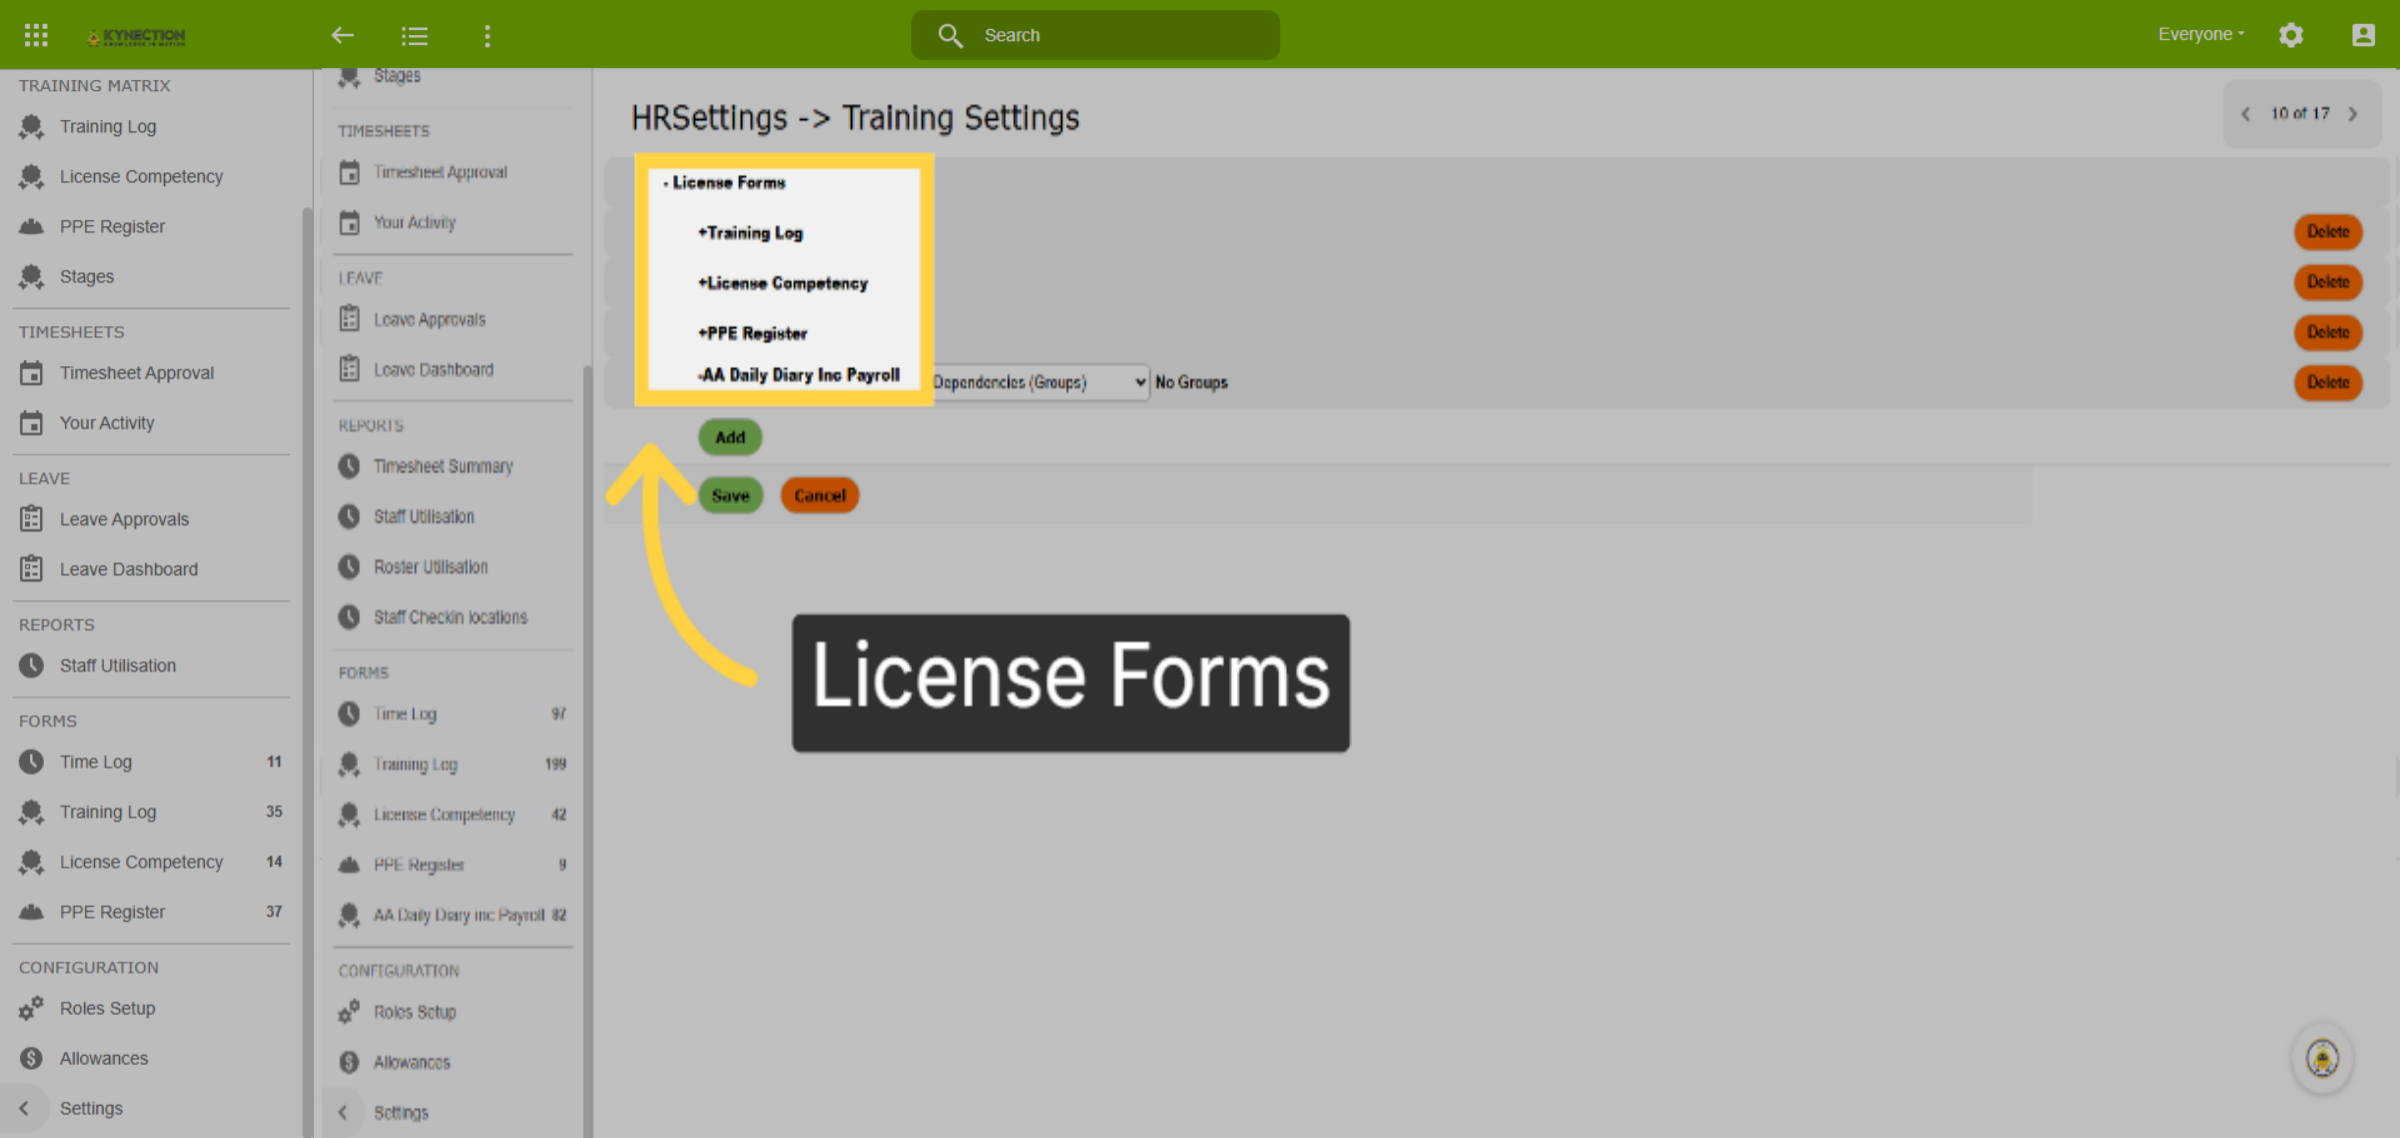Click the Staff Utilisation clock icon, bright sidebar
This screenshot has width=2400, height=1138.
click(x=32, y=665)
